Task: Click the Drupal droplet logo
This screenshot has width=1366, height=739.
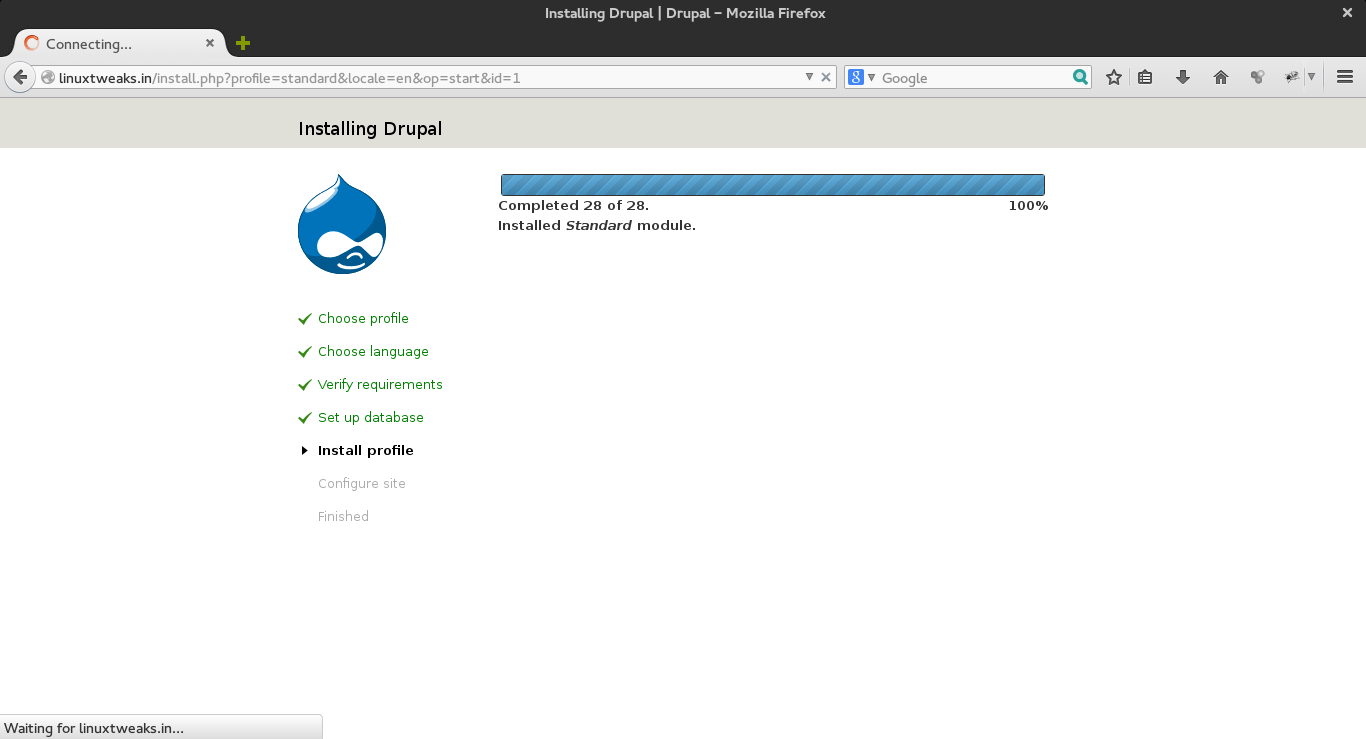Action: (341, 224)
